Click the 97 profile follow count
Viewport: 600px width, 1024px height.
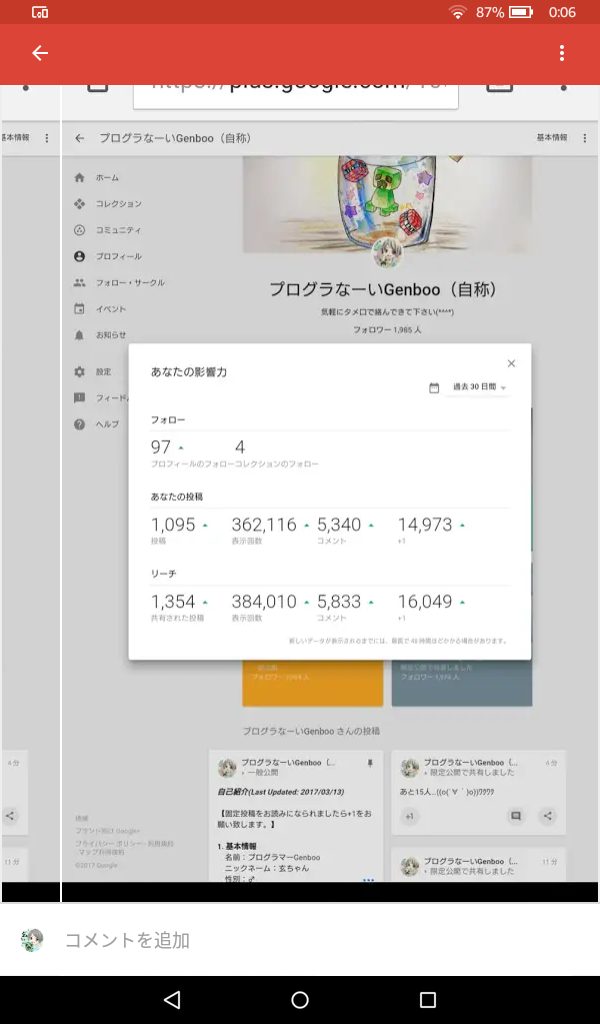tap(161, 447)
